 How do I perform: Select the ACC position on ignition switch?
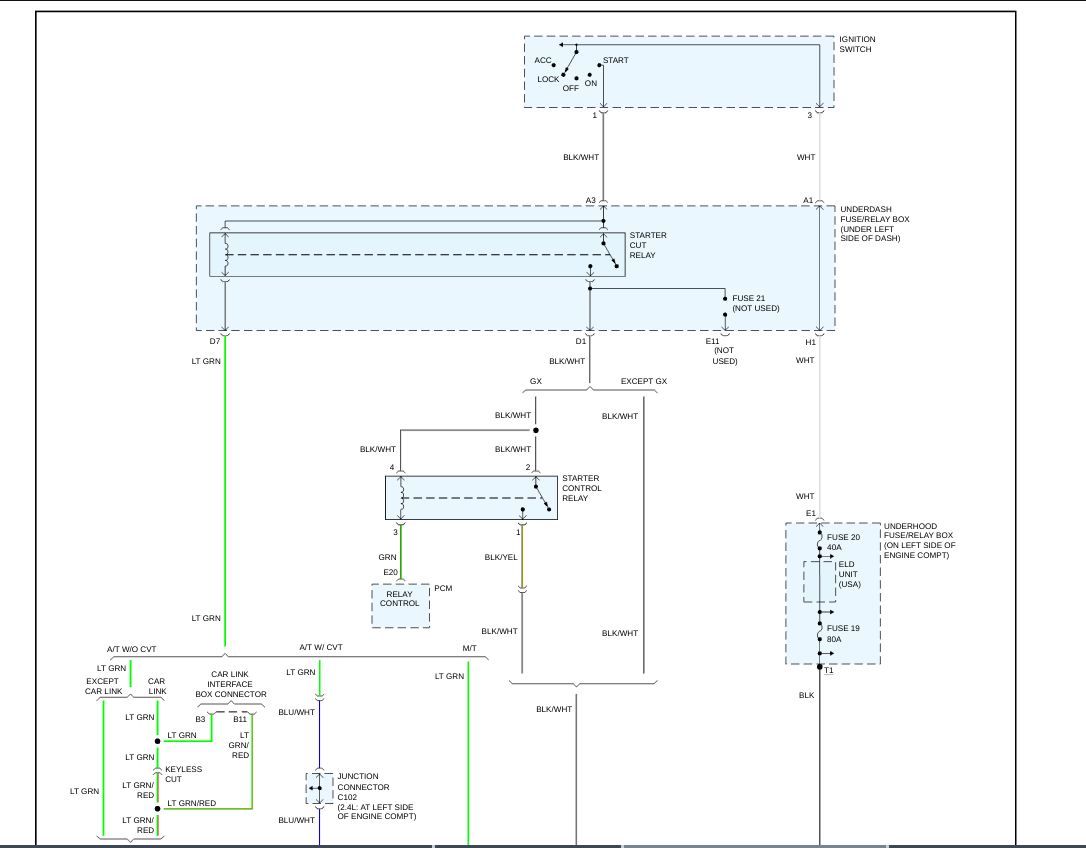[543, 60]
